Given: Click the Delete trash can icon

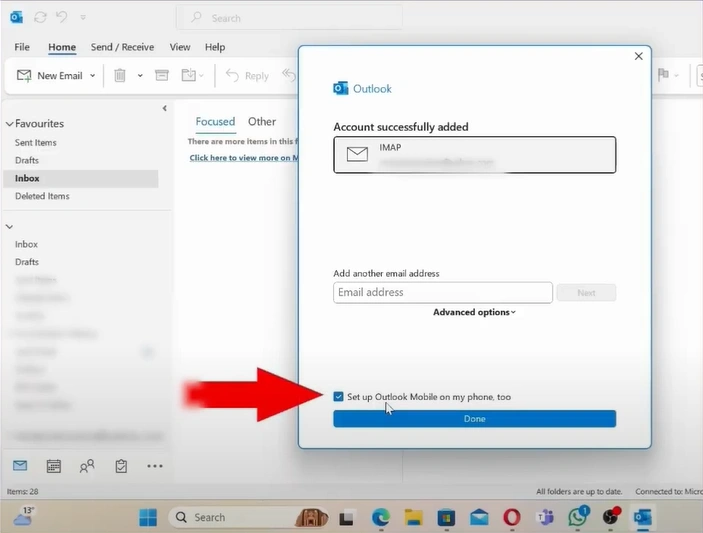Looking at the screenshot, I should pyautogui.click(x=120, y=75).
